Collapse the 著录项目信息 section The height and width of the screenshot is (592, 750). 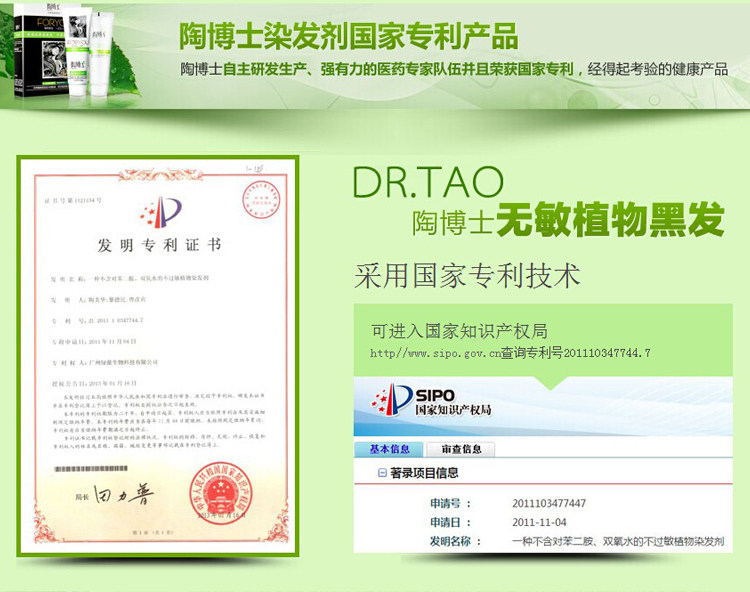click(x=382, y=473)
